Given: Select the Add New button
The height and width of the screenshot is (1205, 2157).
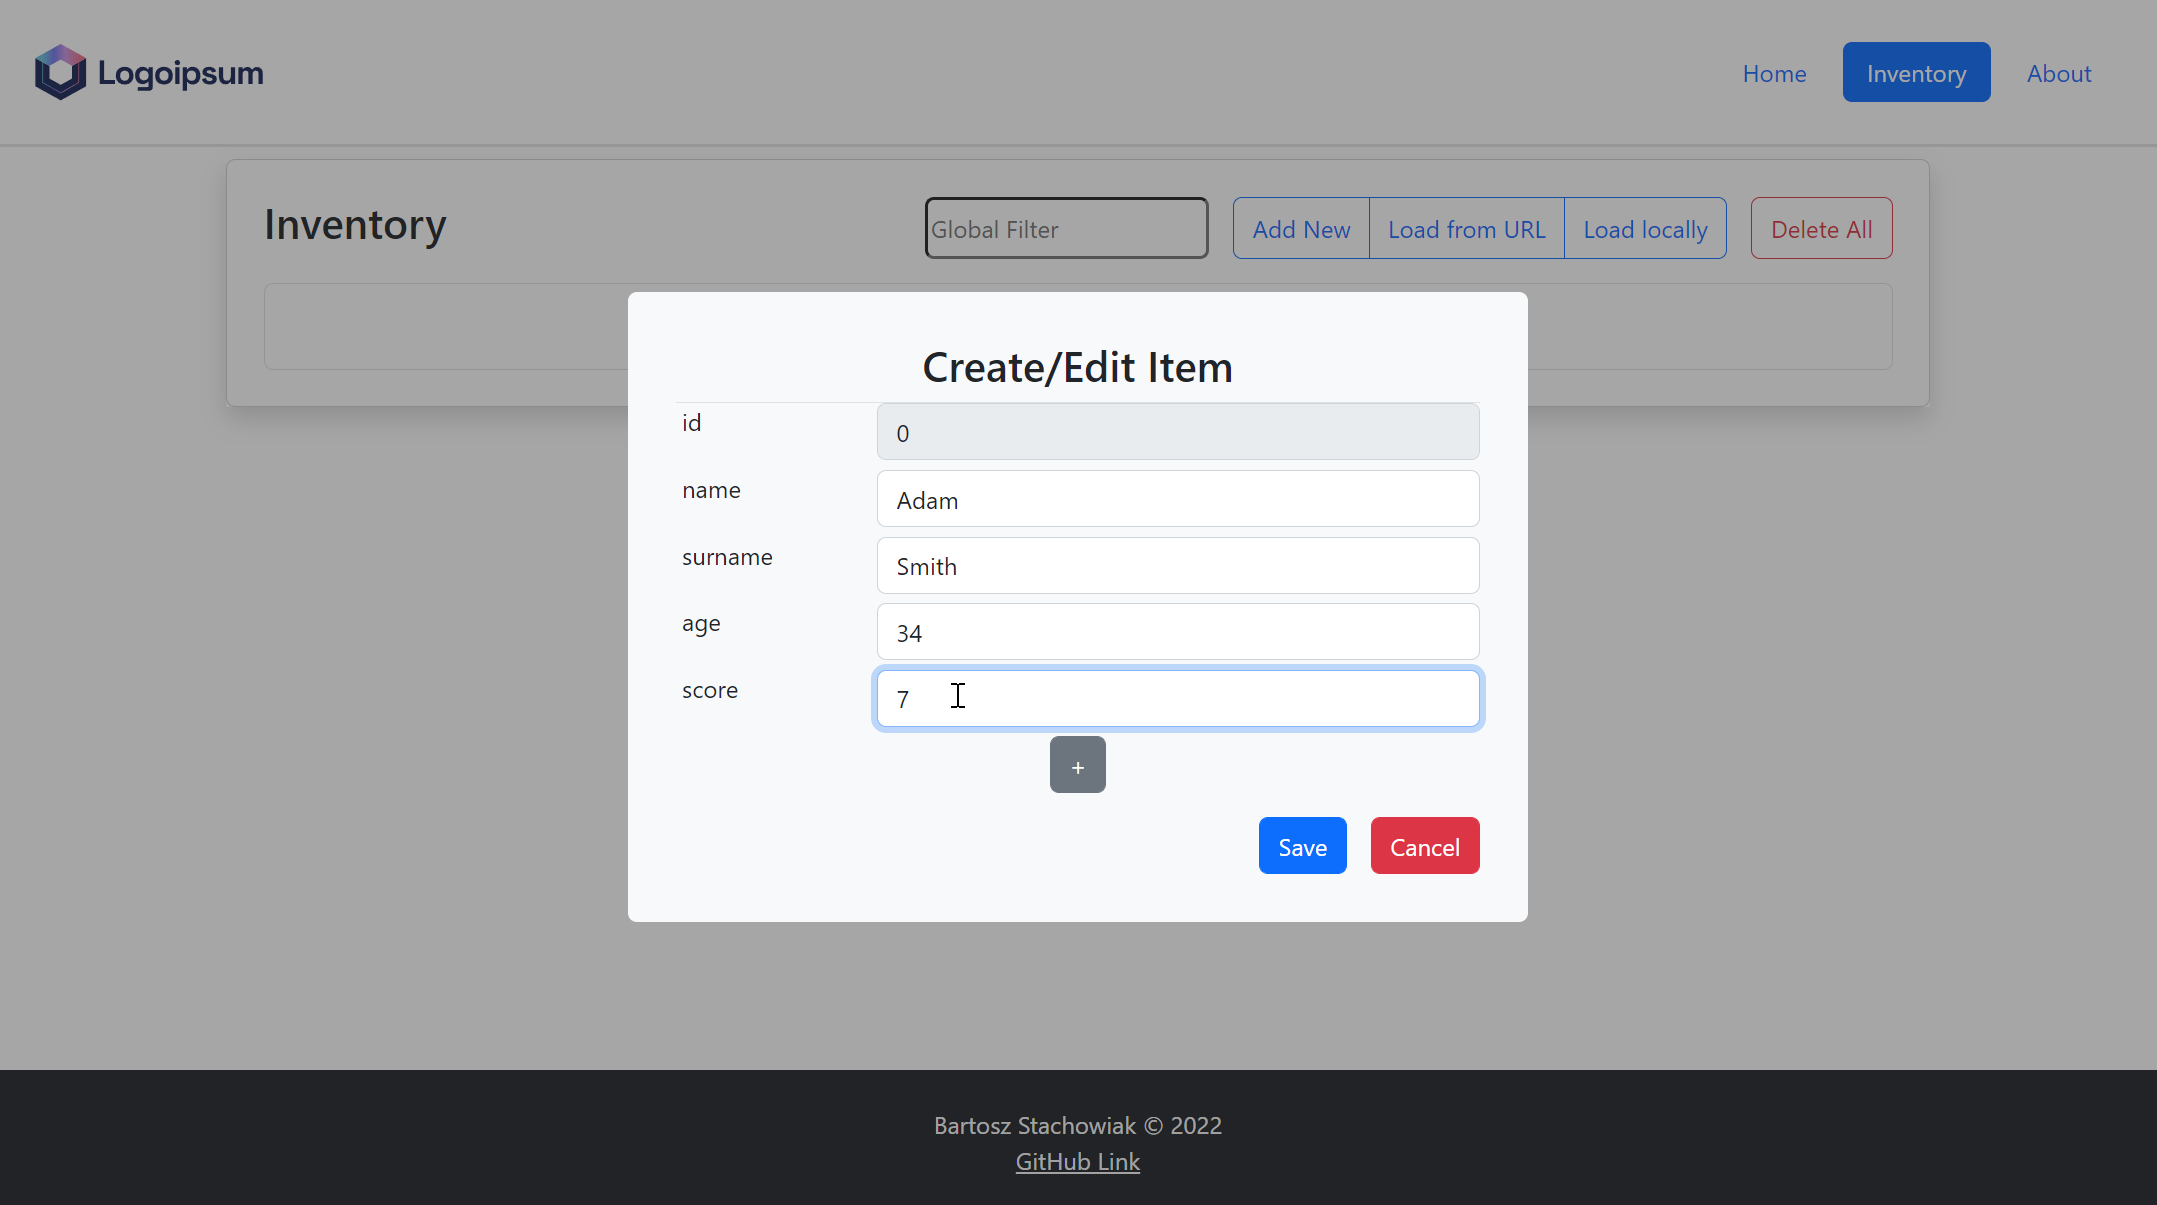Looking at the screenshot, I should (x=1301, y=228).
